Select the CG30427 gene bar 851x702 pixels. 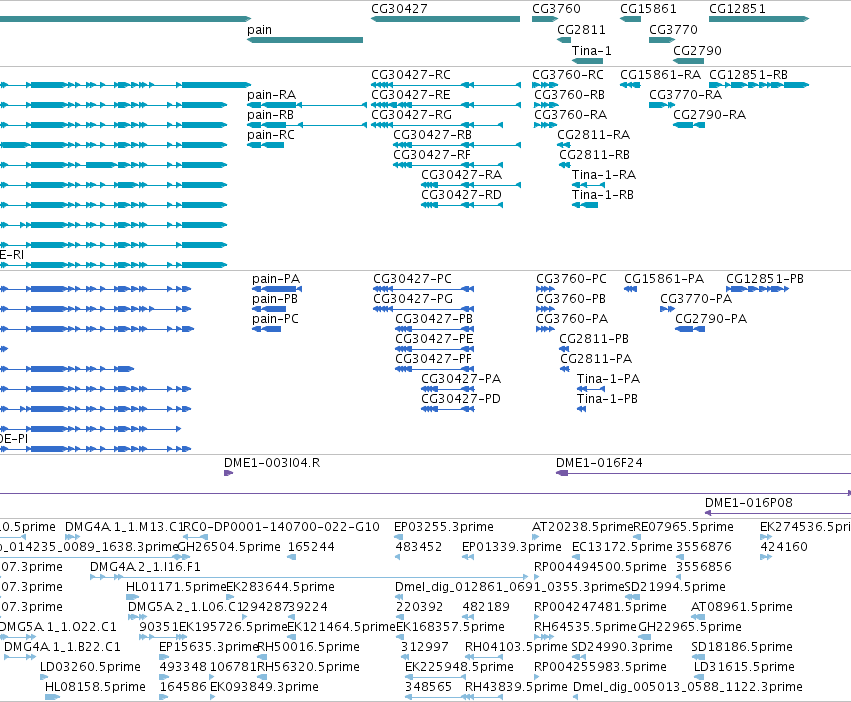click(446, 19)
